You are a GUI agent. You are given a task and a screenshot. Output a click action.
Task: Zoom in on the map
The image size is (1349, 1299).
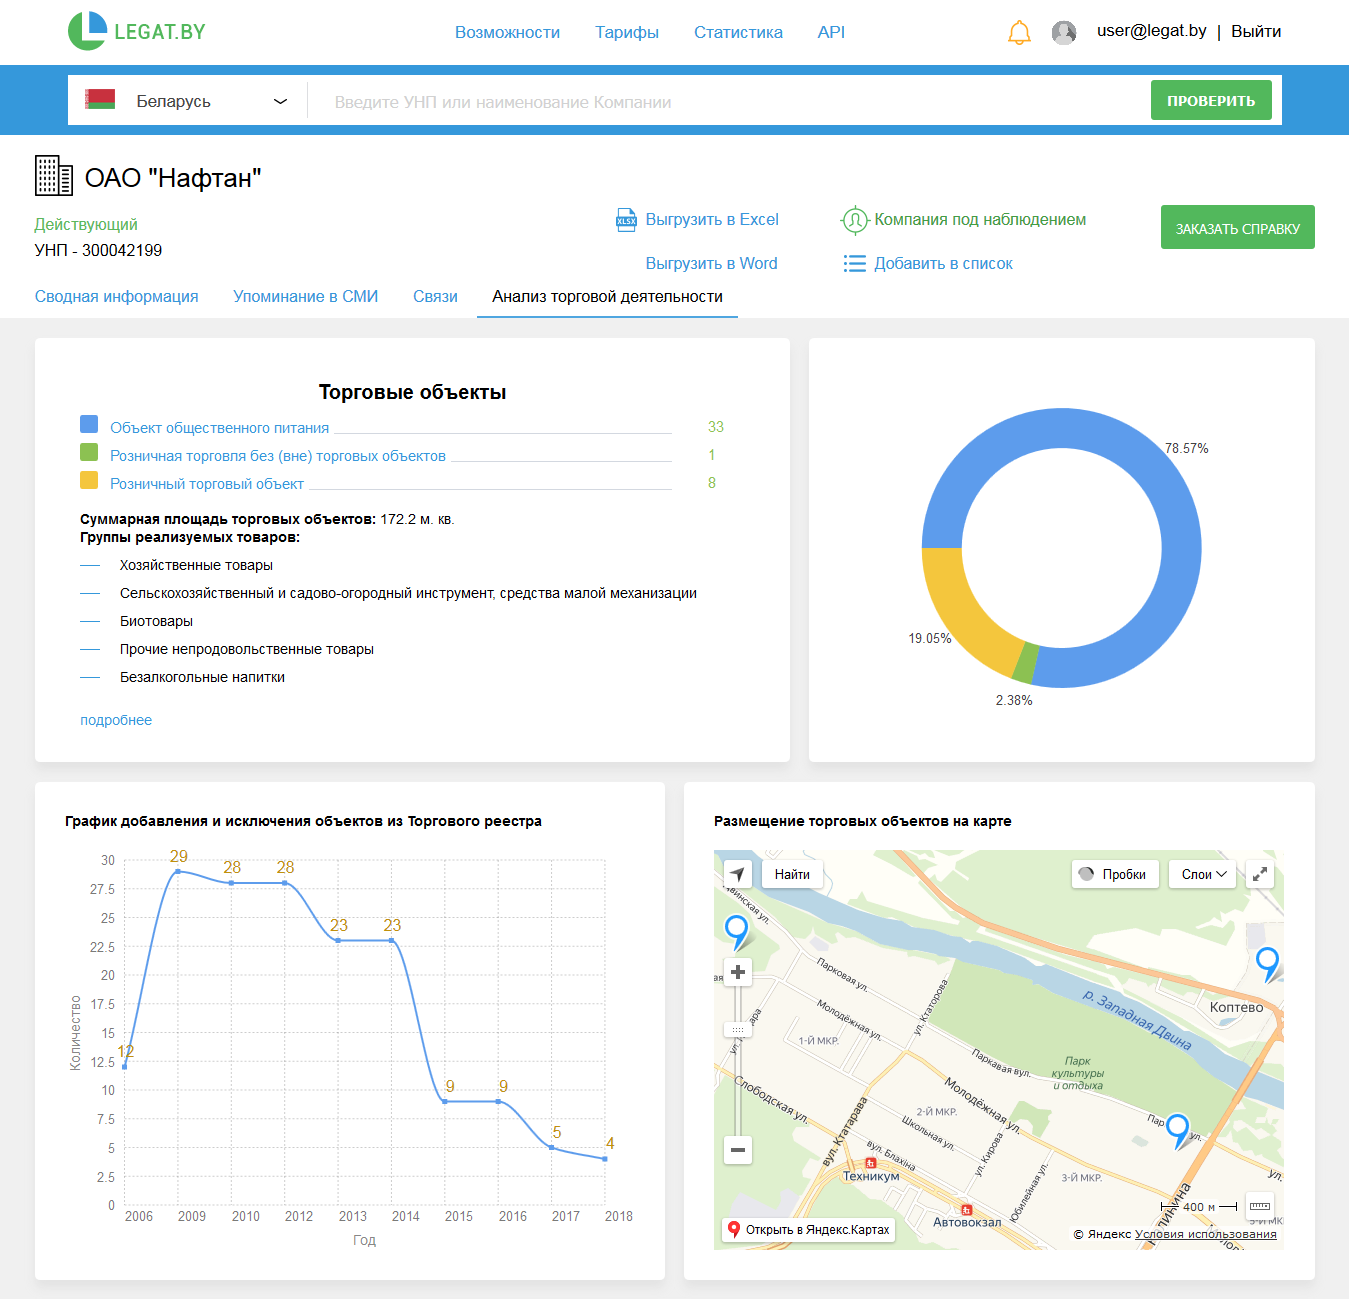click(x=738, y=972)
